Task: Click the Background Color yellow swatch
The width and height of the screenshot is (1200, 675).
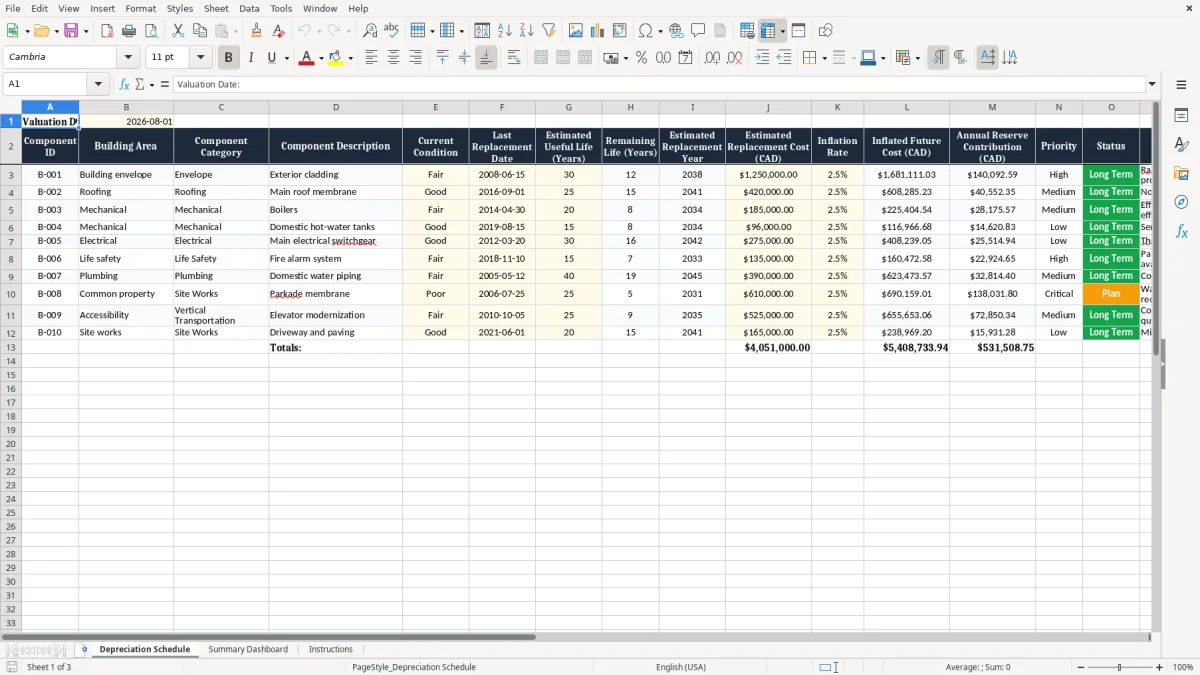Action: pos(337,58)
